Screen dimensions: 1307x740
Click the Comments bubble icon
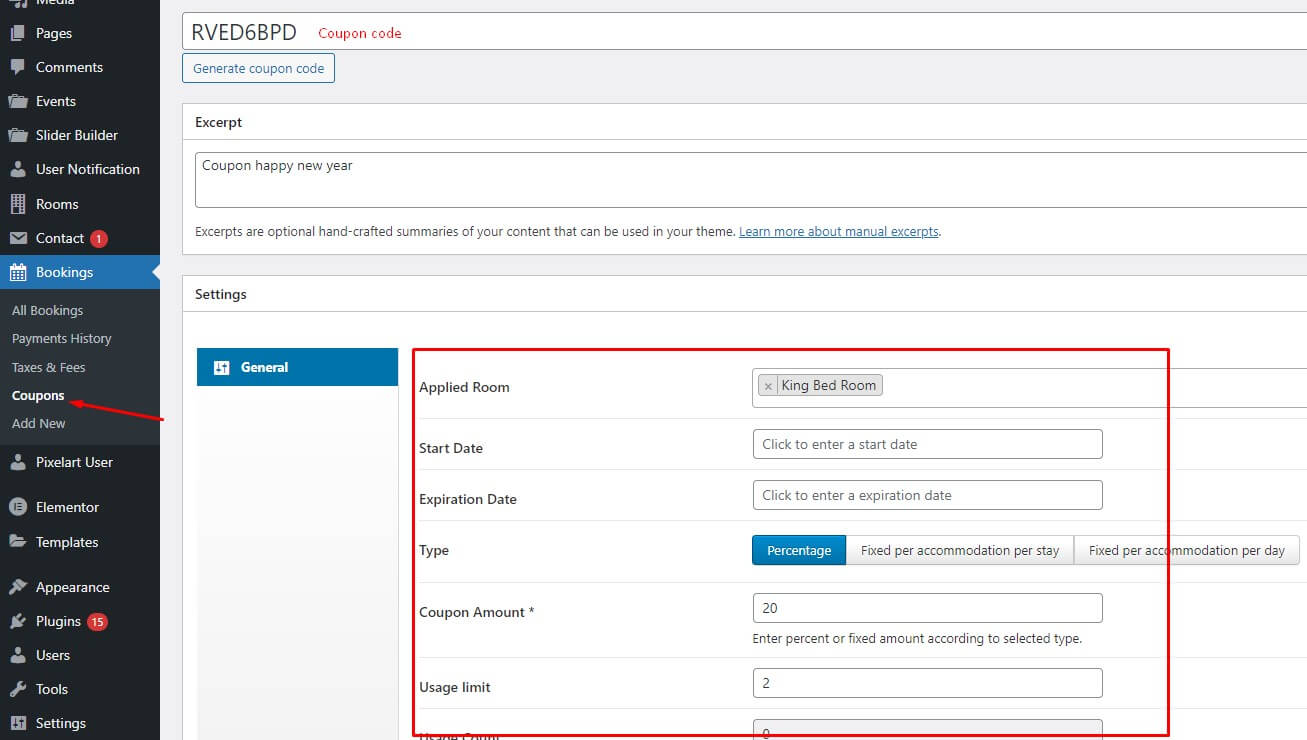tap(18, 67)
